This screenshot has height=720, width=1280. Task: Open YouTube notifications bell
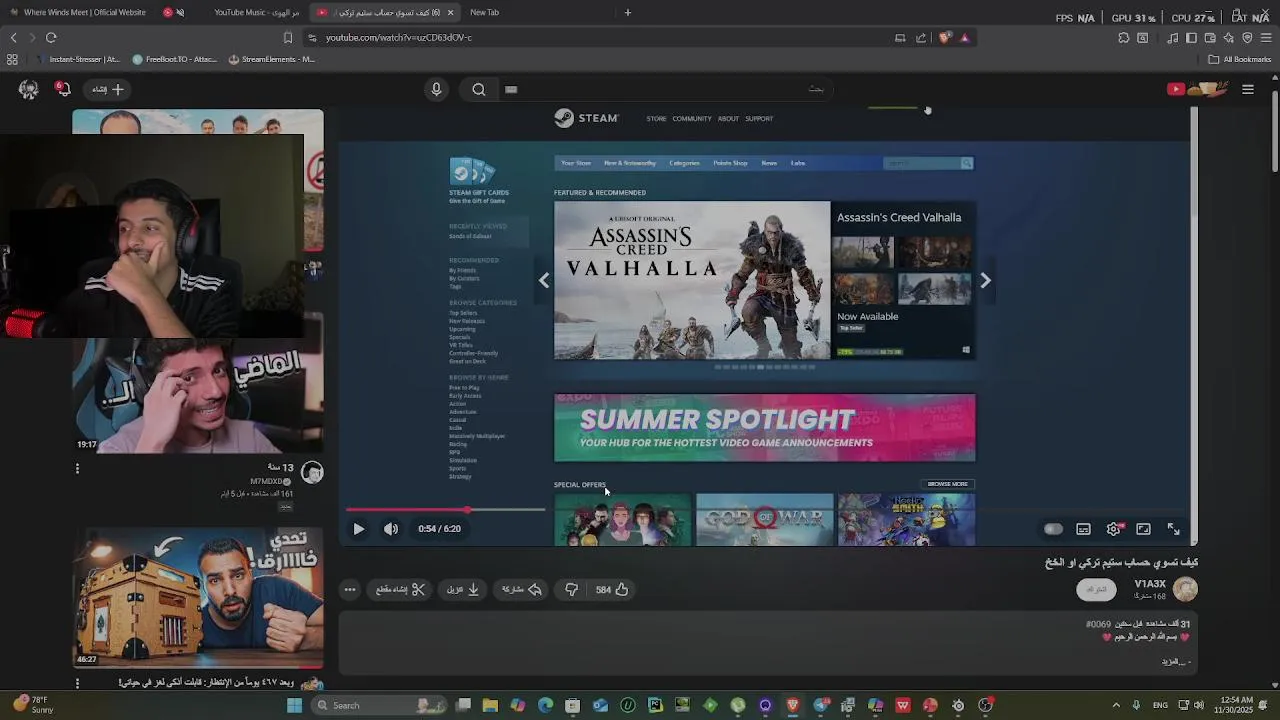click(62, 89)
